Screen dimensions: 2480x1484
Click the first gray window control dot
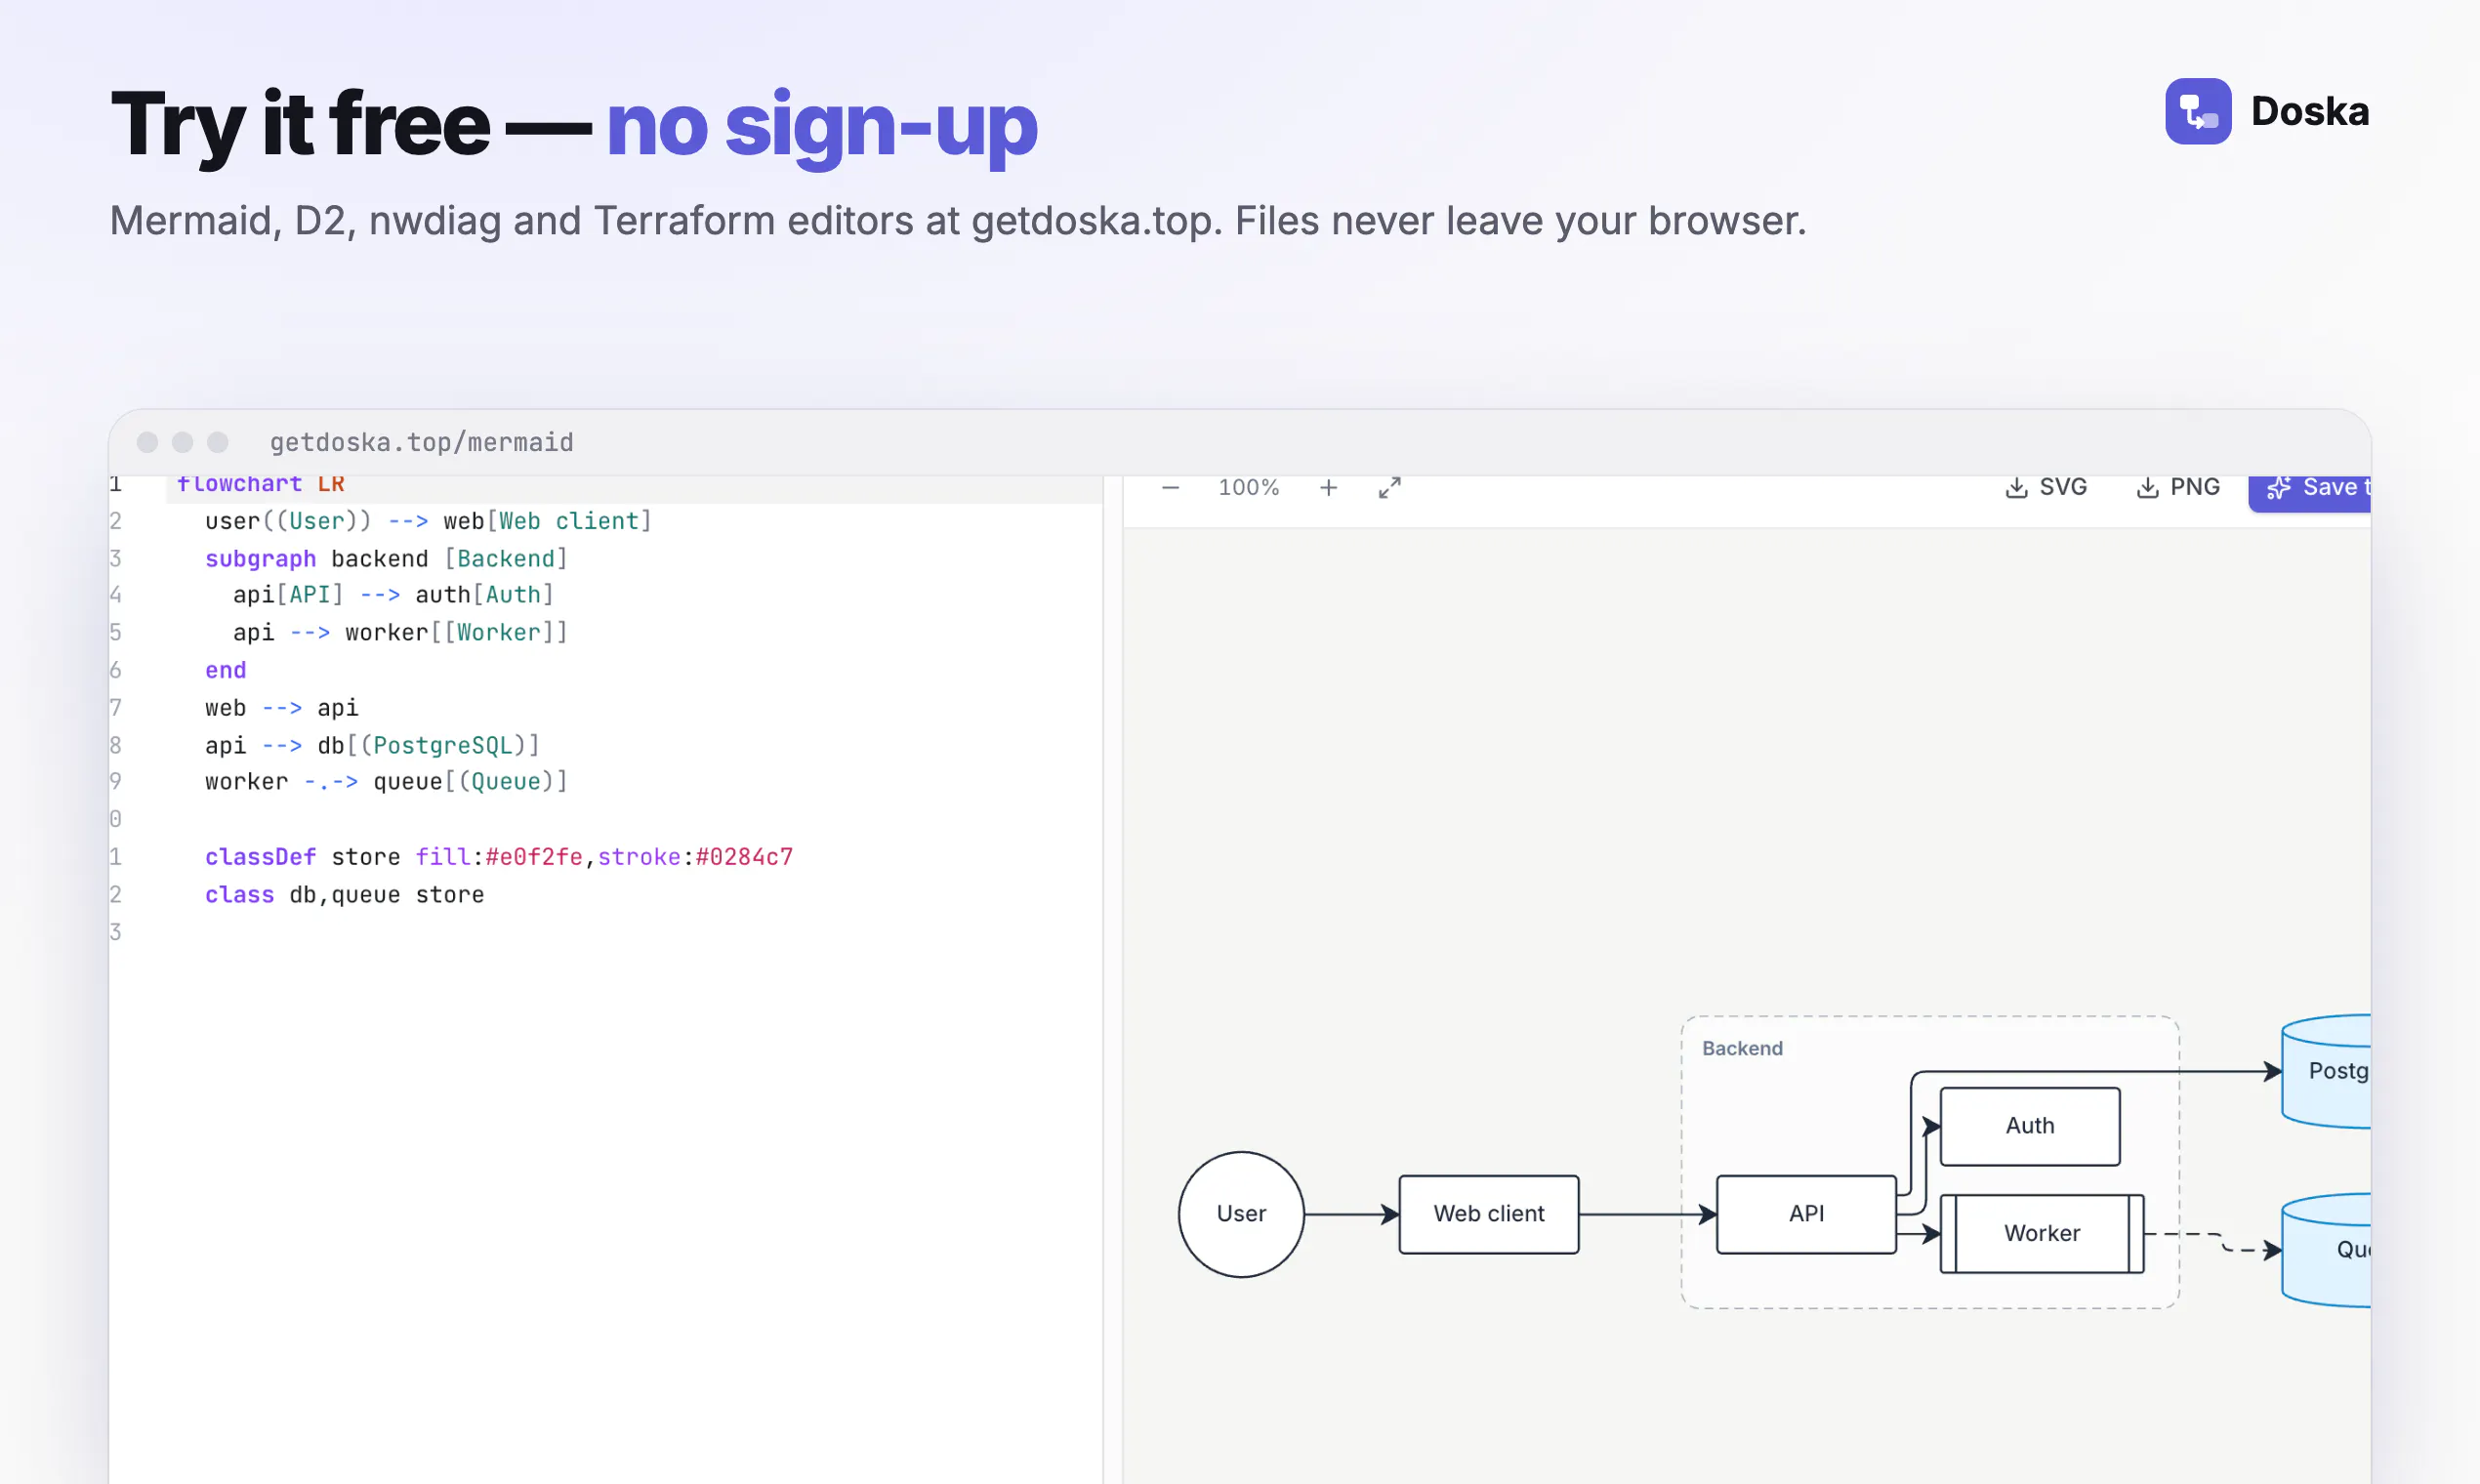(147, 442)
